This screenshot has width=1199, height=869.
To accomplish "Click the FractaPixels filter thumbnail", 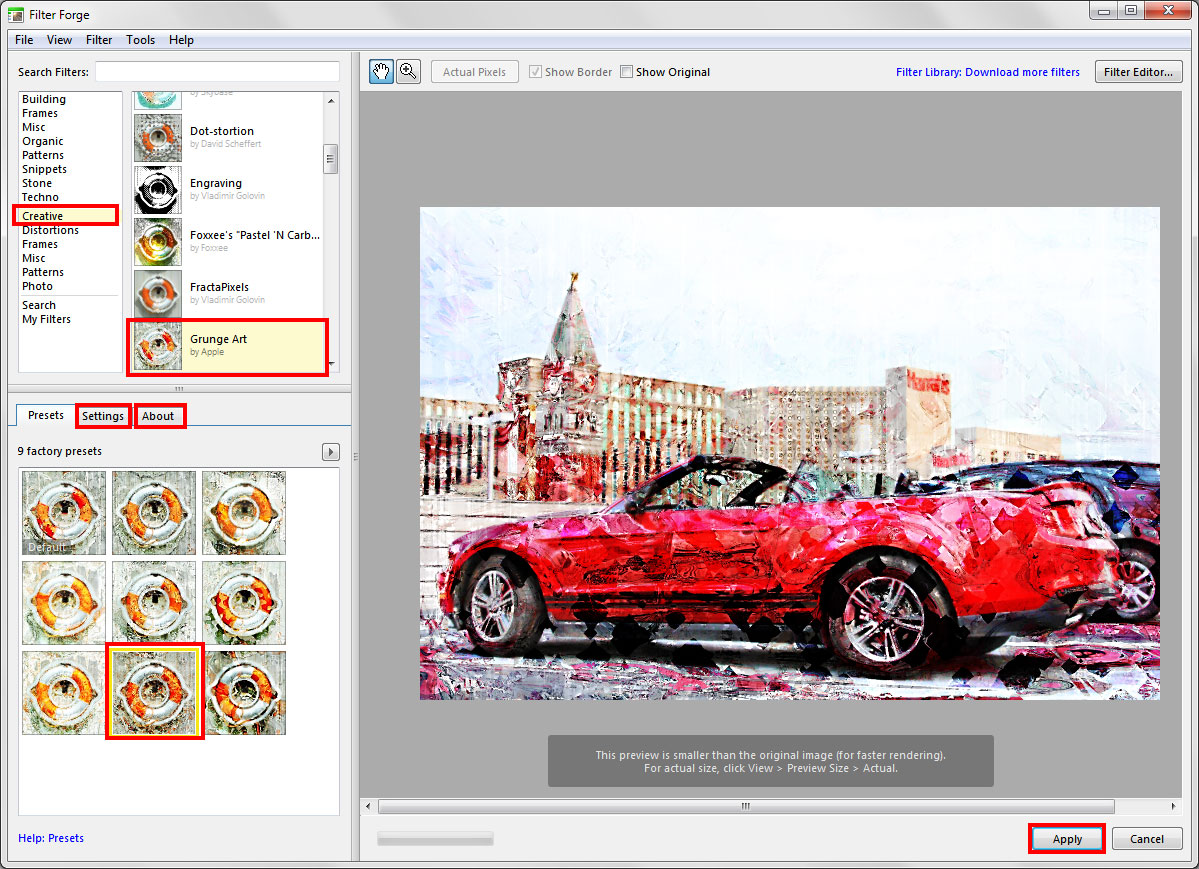I will coord(158,294).
